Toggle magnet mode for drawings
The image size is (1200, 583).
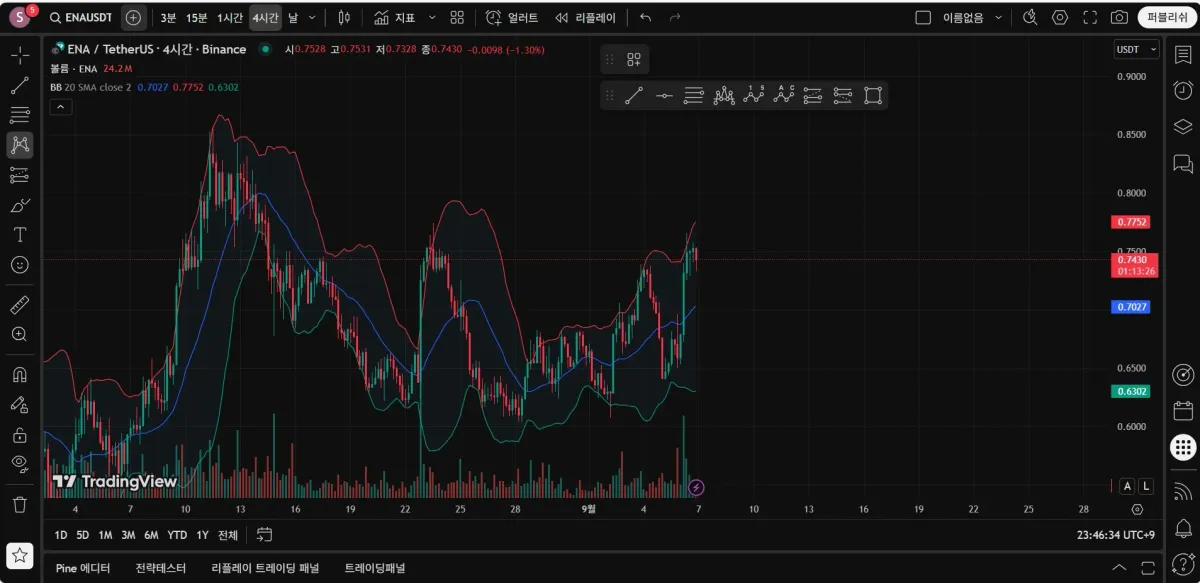click(19, 375)
